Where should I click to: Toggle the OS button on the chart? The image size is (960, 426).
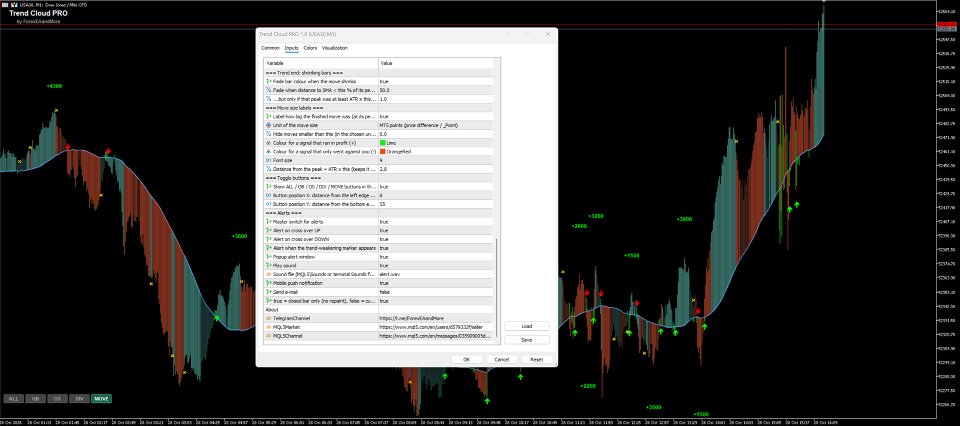pyautogui.click(x=58, y=399)
